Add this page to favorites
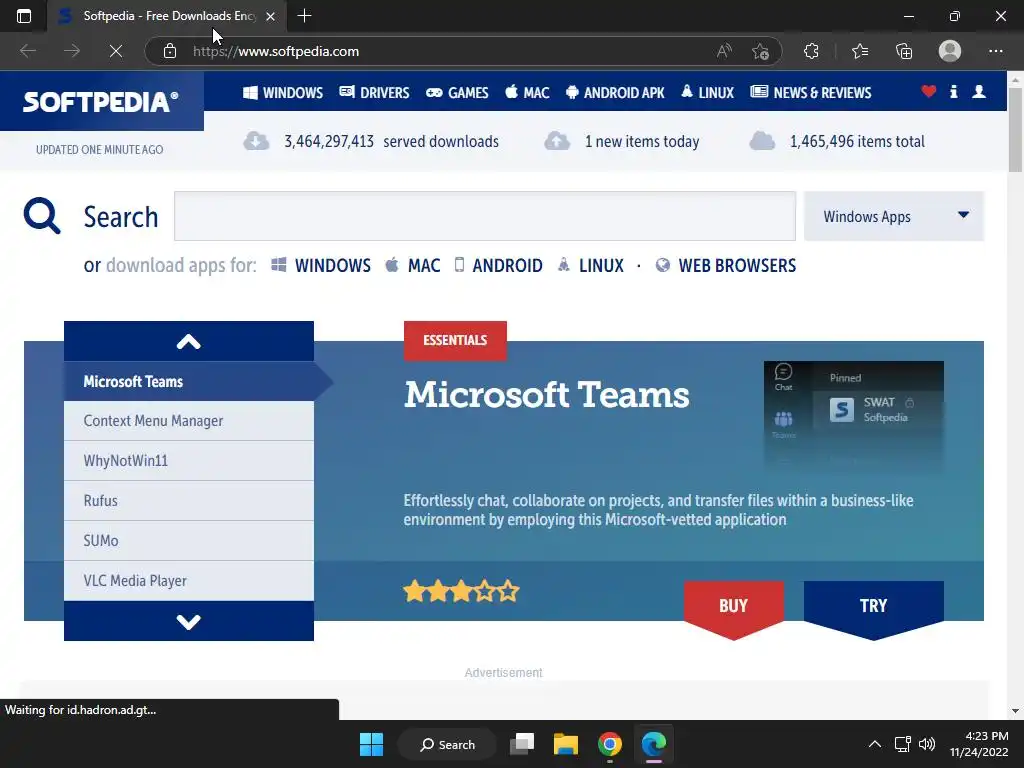The width and height of the screenshot is (1024, 768). click(x=760, y=51)
